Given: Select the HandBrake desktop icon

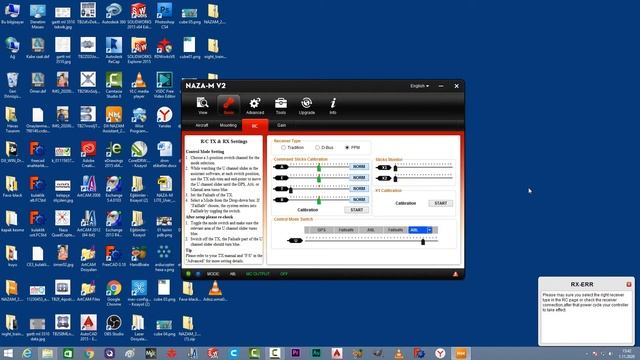Looking at the screenshot, I should 139,256.
